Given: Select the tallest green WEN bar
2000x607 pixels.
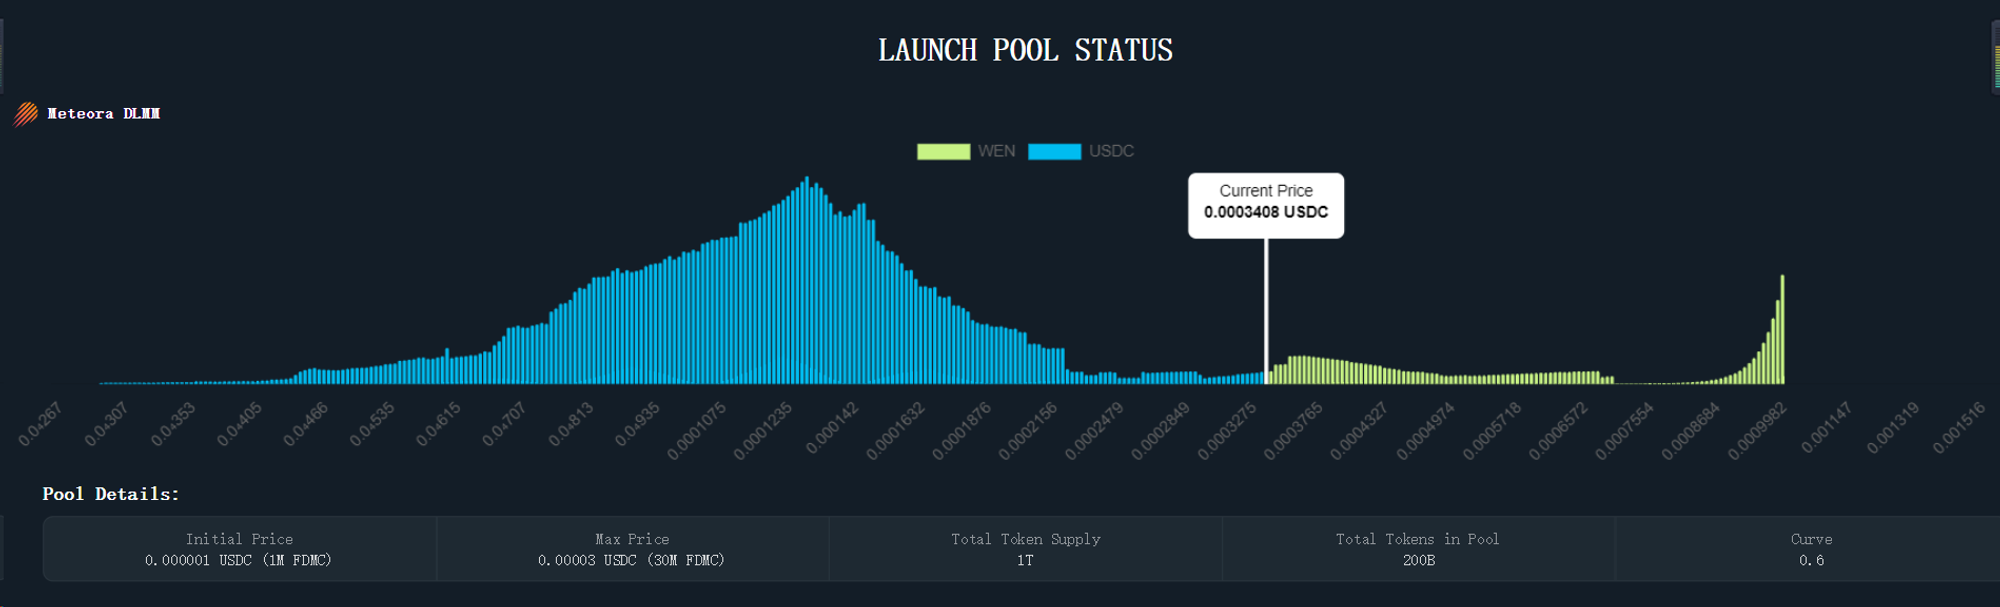Looking at the screenshot, I should [x=1782, y=330].
